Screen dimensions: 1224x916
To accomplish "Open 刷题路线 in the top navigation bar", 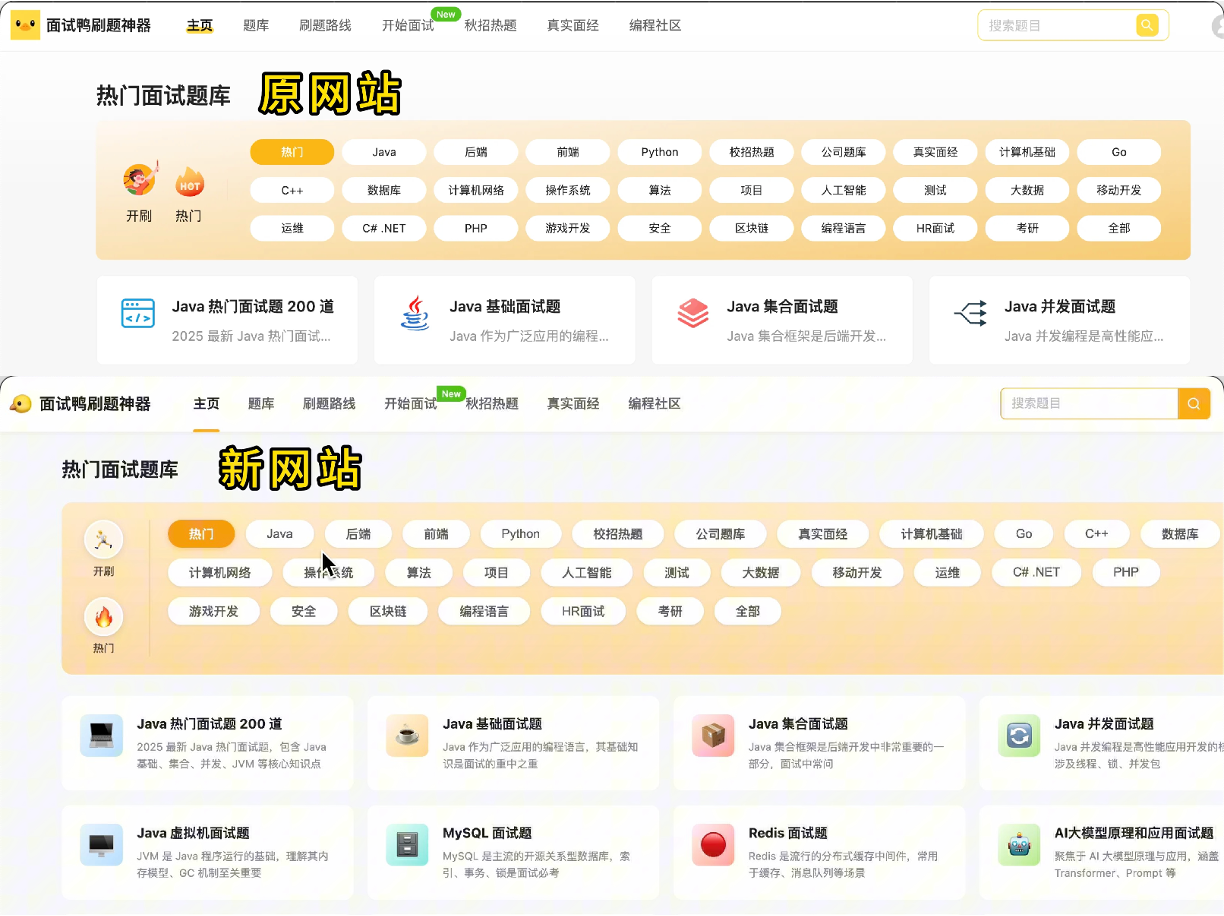I will 325,25.
